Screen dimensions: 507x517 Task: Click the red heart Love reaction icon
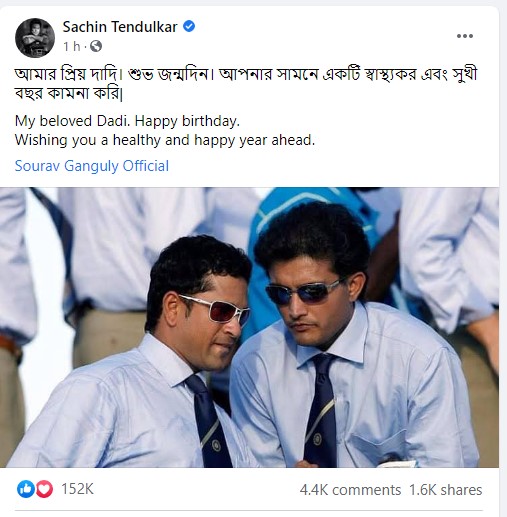coord(44,489)
